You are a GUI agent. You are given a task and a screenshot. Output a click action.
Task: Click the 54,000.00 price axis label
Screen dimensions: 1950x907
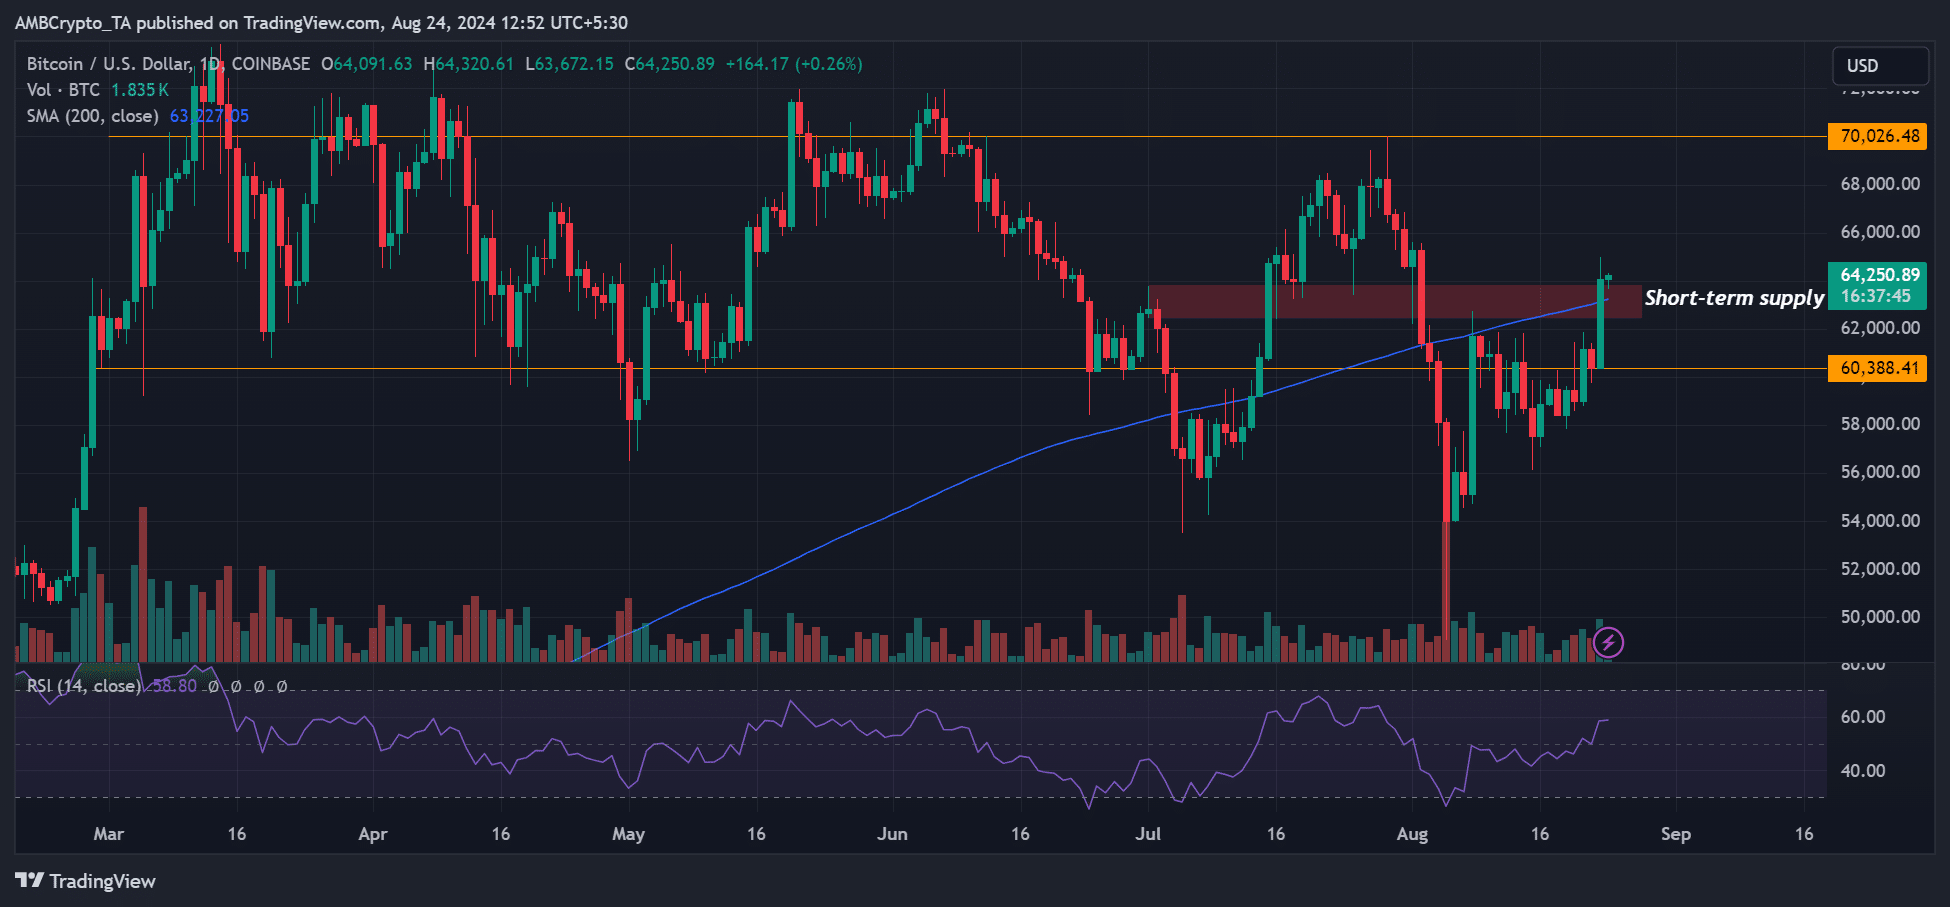(x=1880, y=521)
